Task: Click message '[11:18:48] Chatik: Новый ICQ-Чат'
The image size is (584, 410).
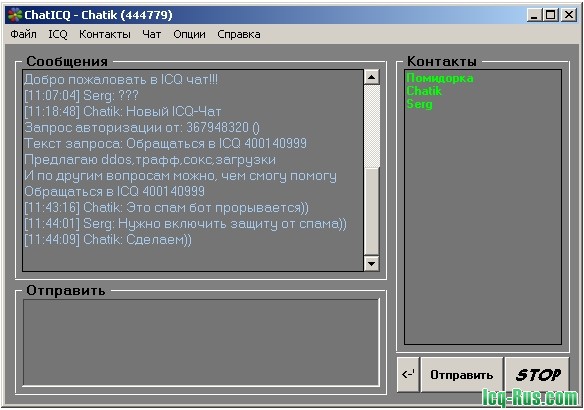Action: [x=123, y=111]
